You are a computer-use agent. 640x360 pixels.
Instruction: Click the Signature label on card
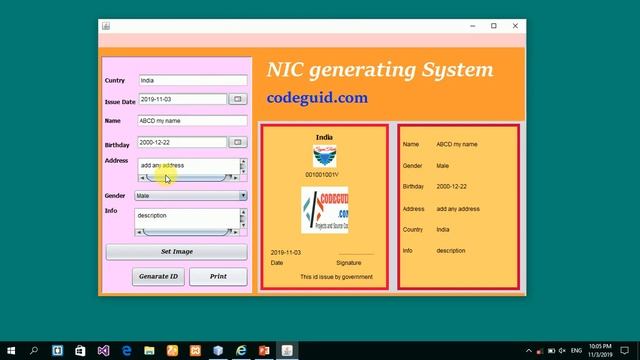[349, 263]
